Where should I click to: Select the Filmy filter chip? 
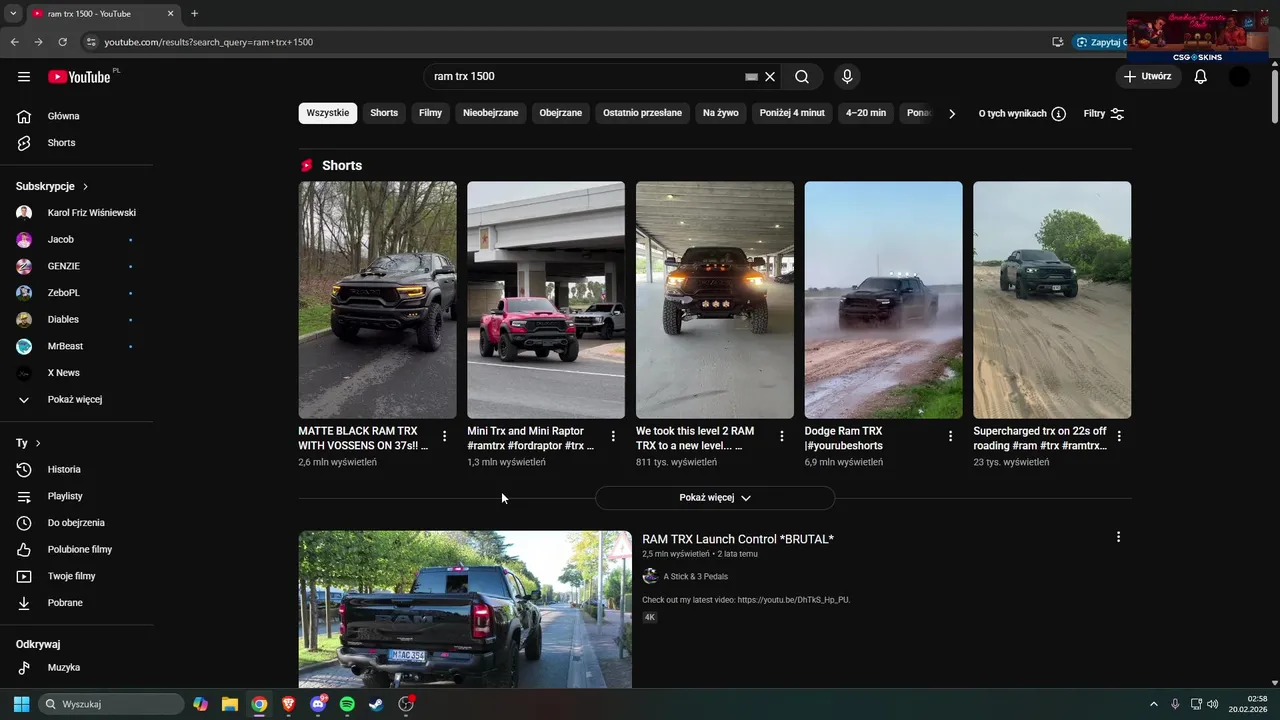430,113
